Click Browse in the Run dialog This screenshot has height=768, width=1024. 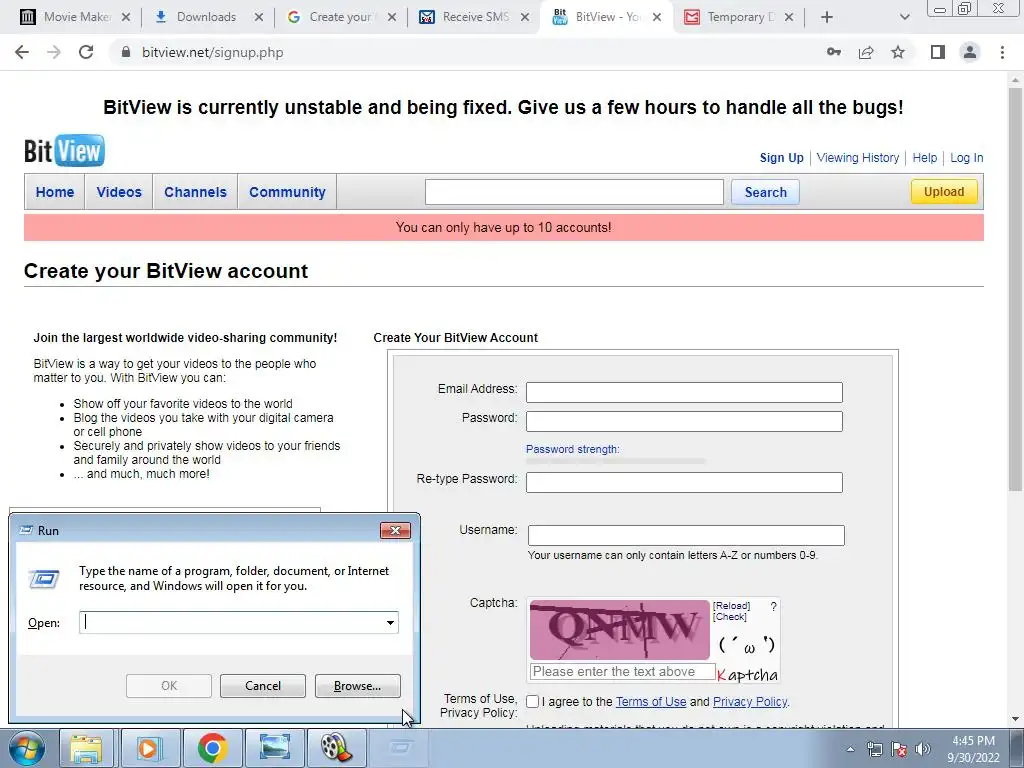357,686
